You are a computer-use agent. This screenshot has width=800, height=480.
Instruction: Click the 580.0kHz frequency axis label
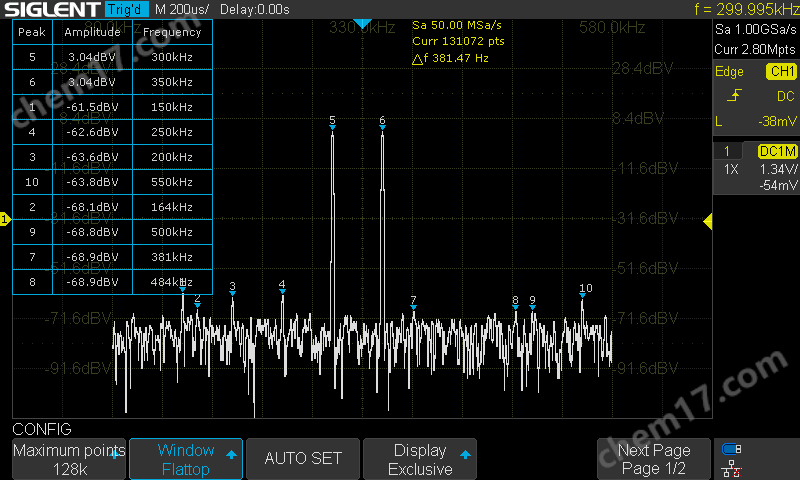pos(612,28)
